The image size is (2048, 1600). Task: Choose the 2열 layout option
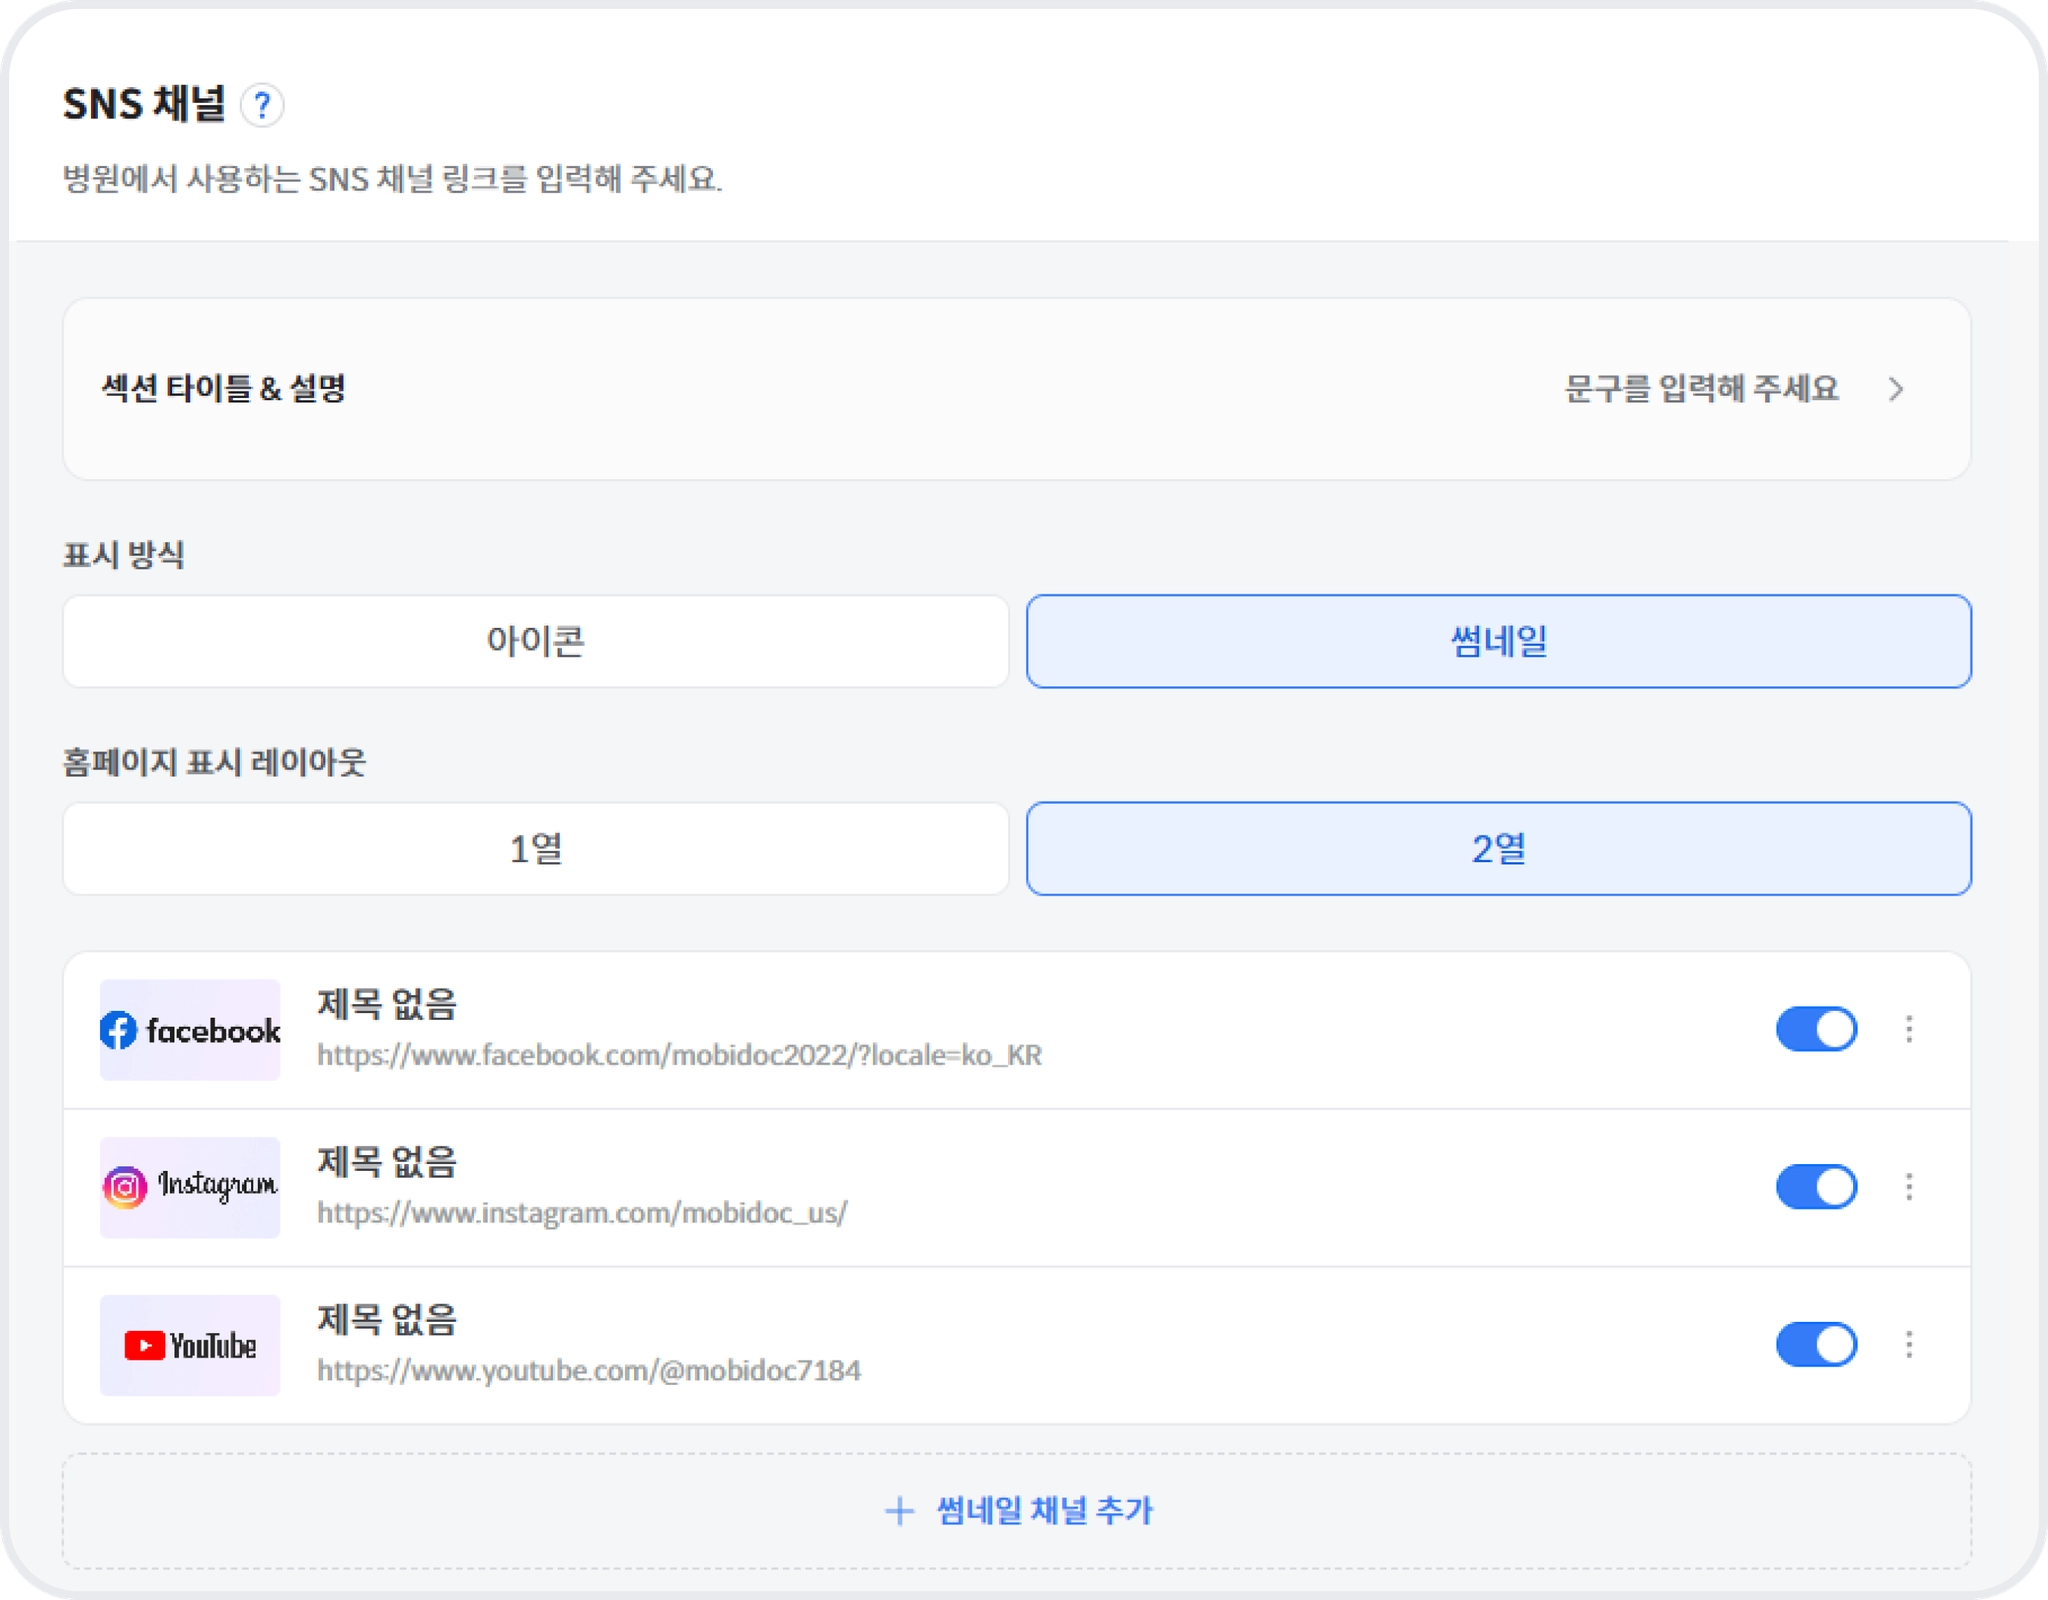[1498, 848]
